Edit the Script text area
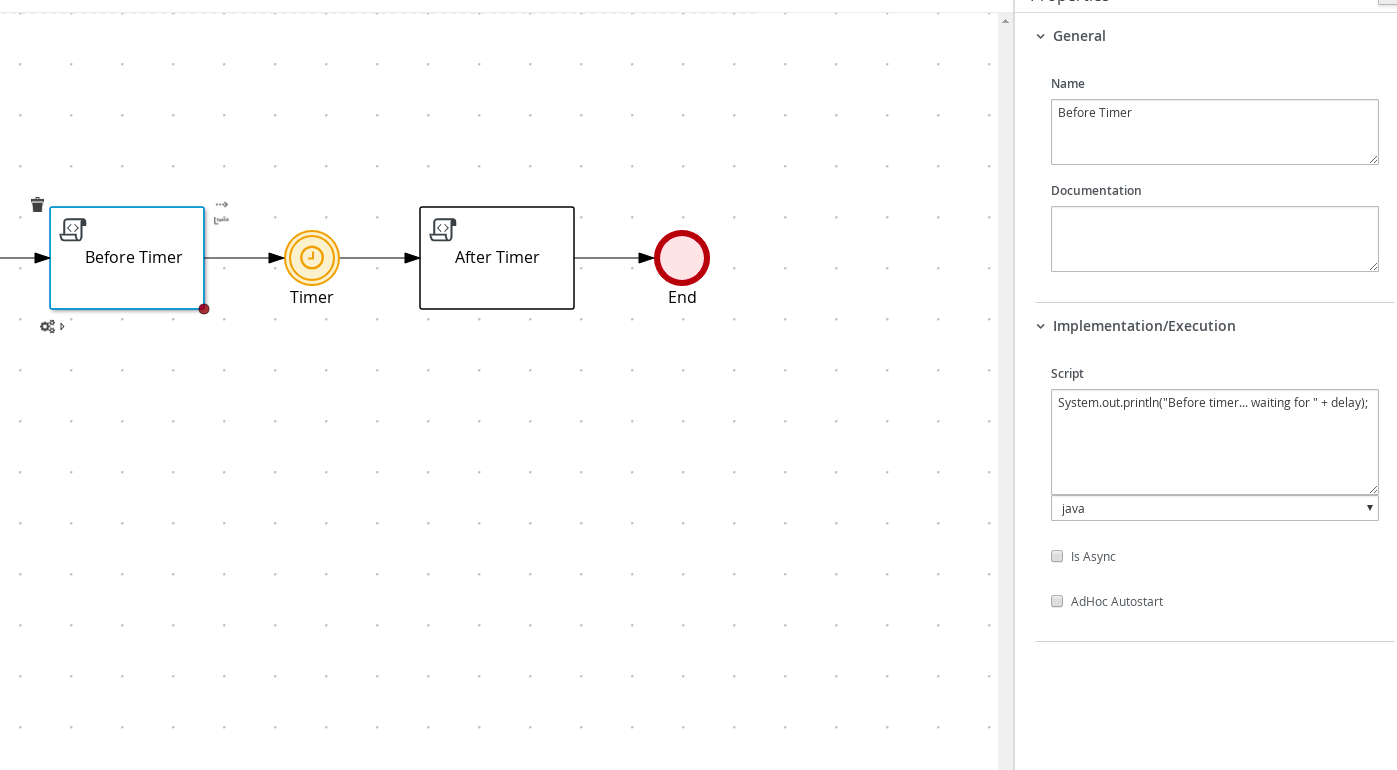Screen dimensions: 1397x770 point(1215,442)
